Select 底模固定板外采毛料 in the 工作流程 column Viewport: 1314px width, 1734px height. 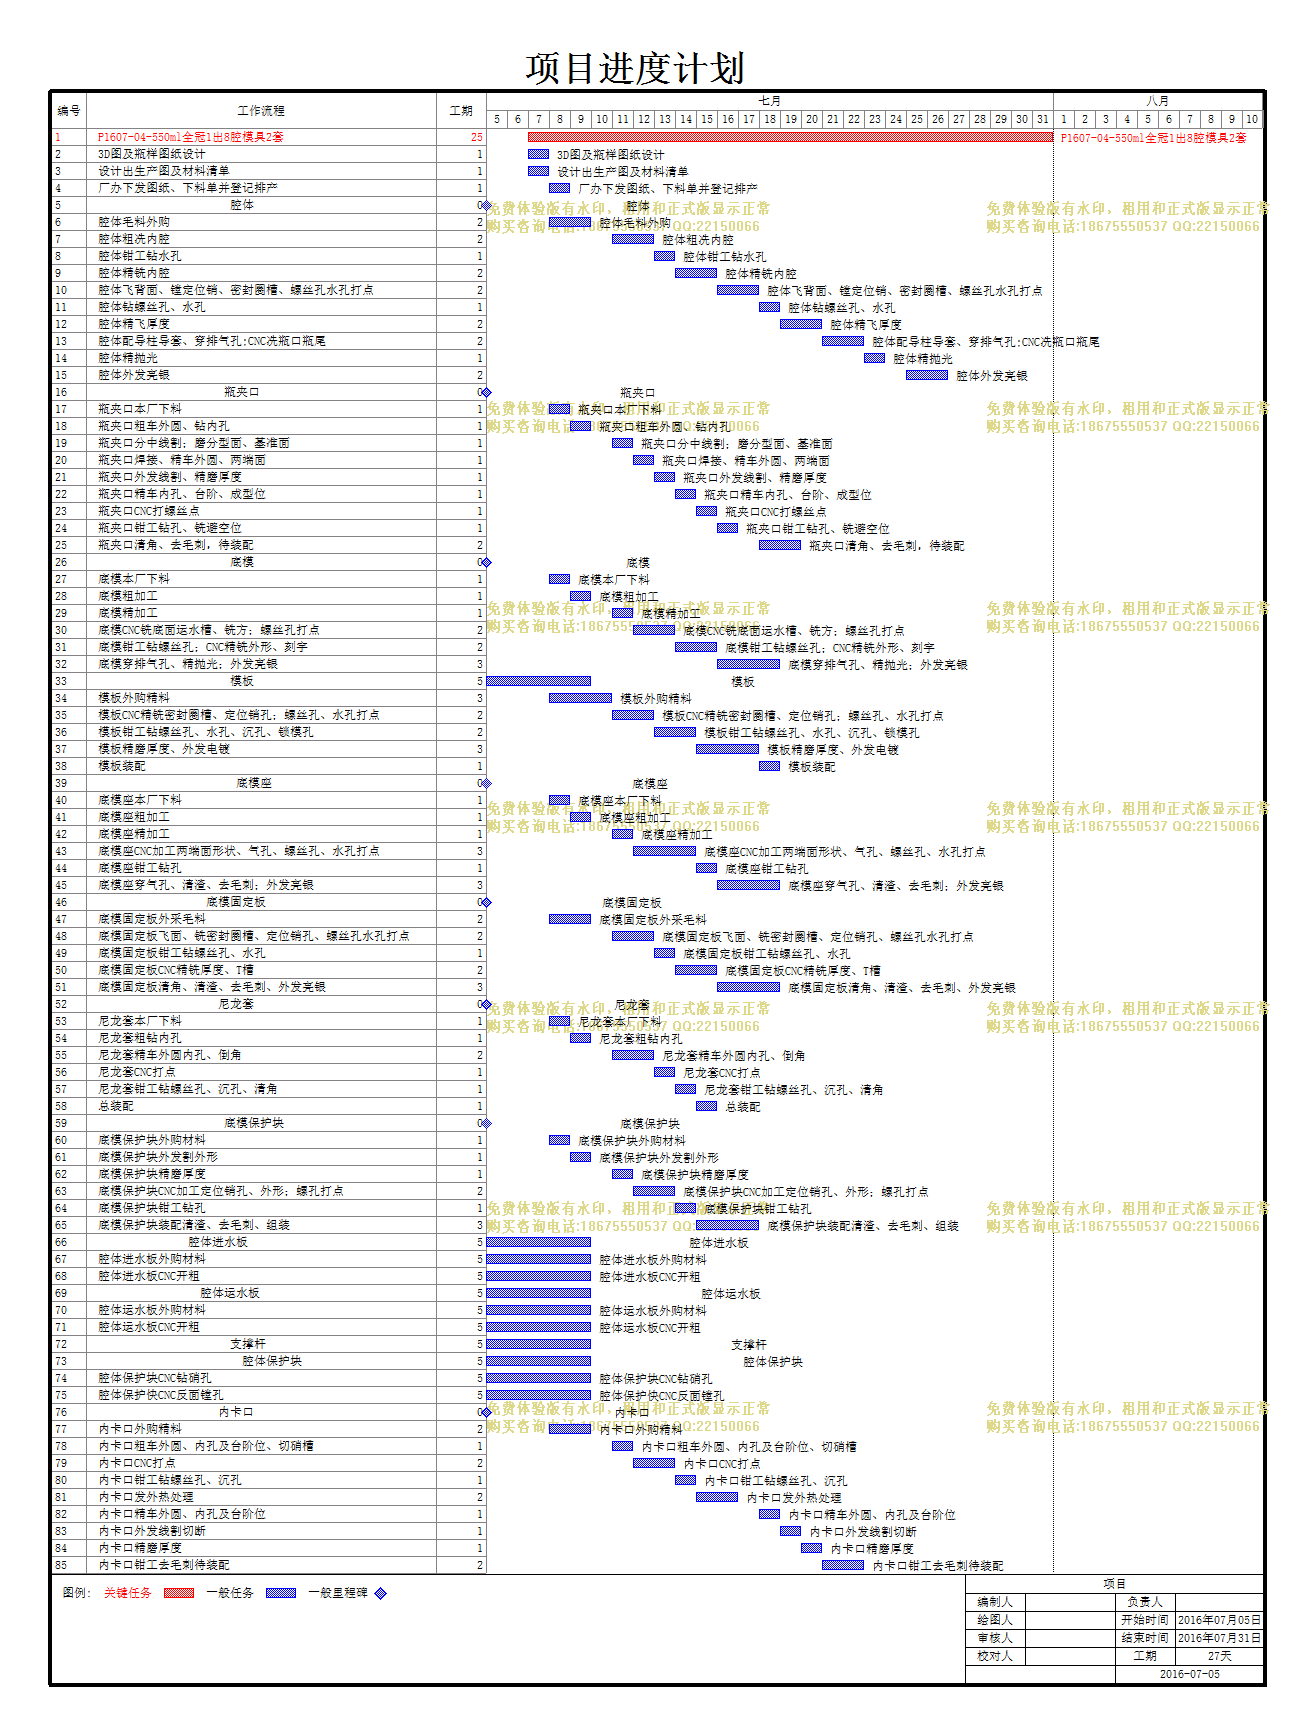(152, 919)
